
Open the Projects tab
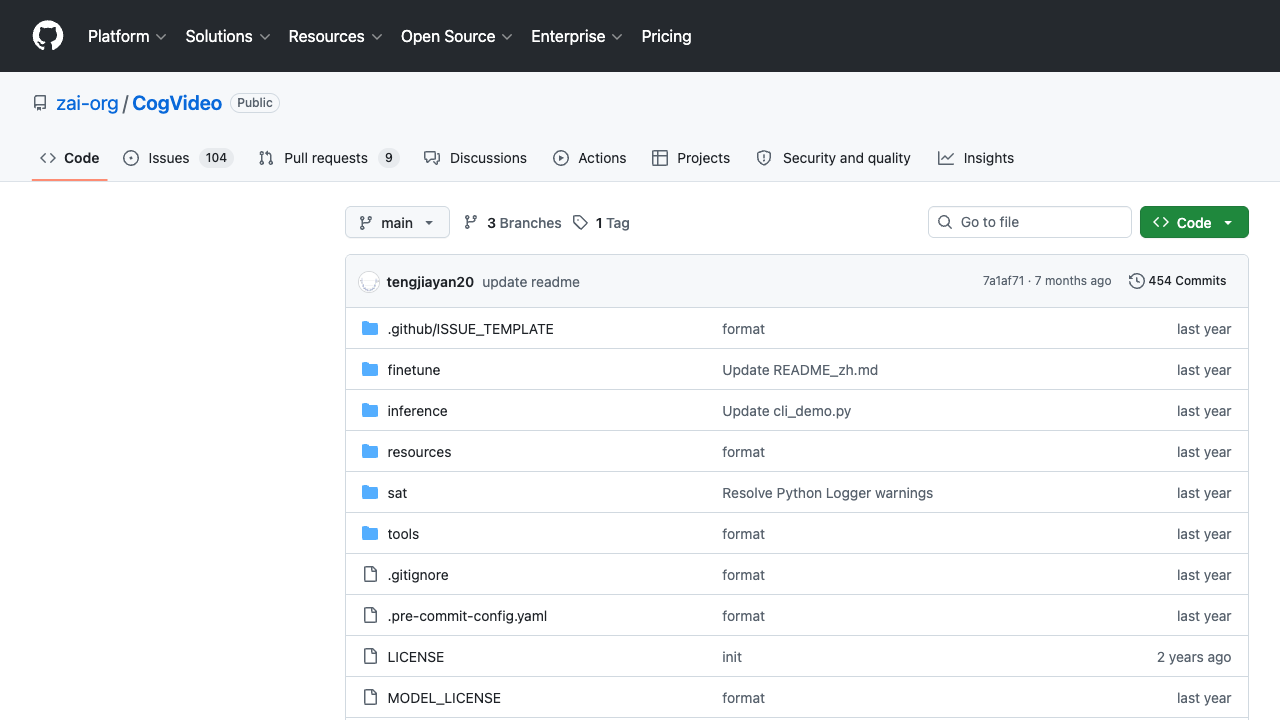coord(691,158)
